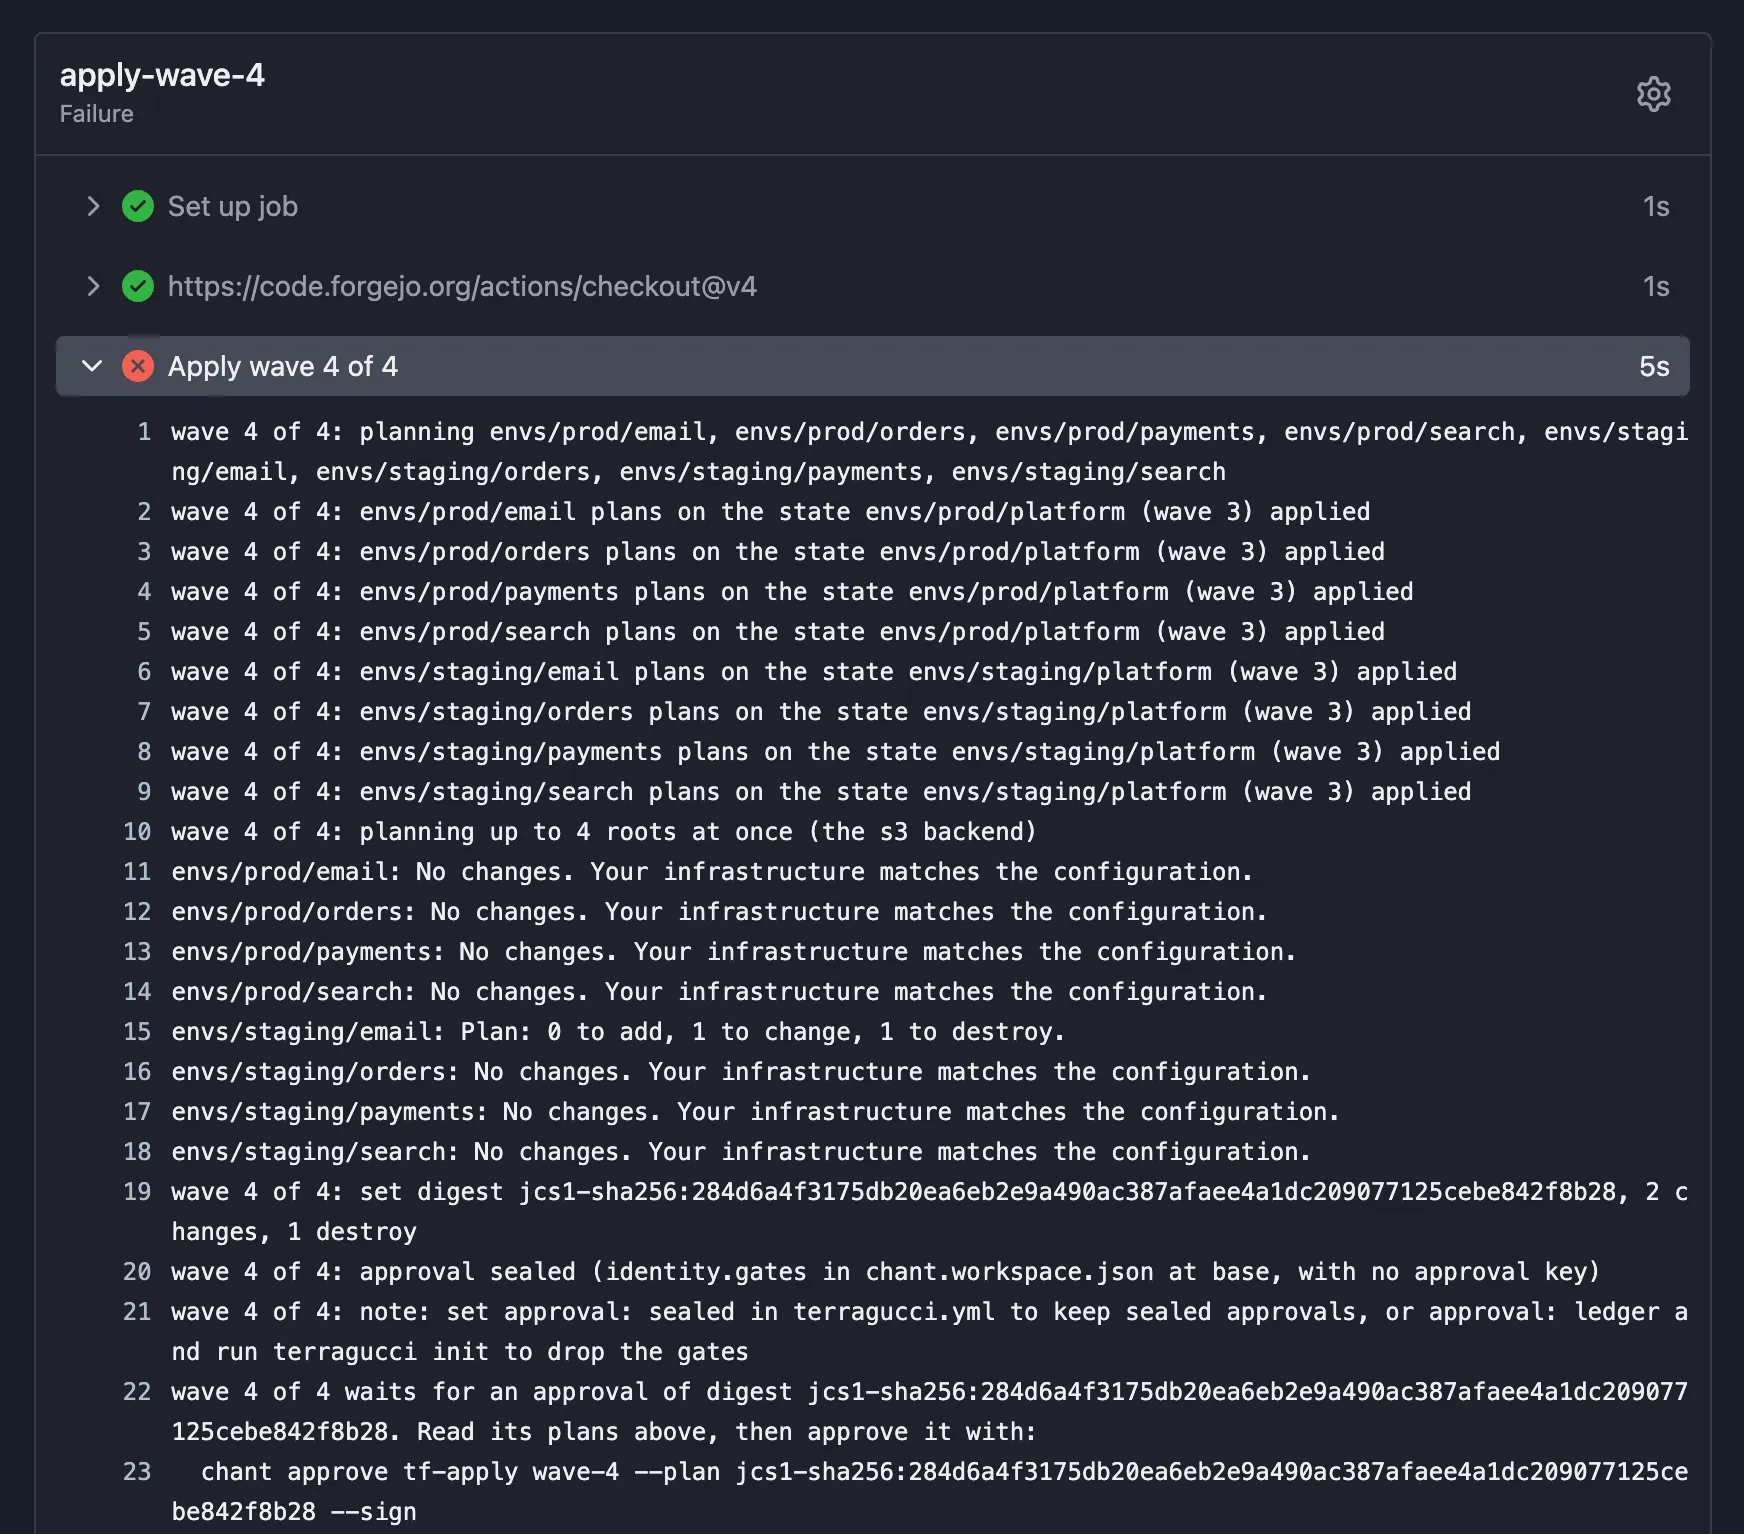Open the code.forgejo.org checkout@v4 step
Viewport: 1744px width, 1534px height.
pos(462,286)
